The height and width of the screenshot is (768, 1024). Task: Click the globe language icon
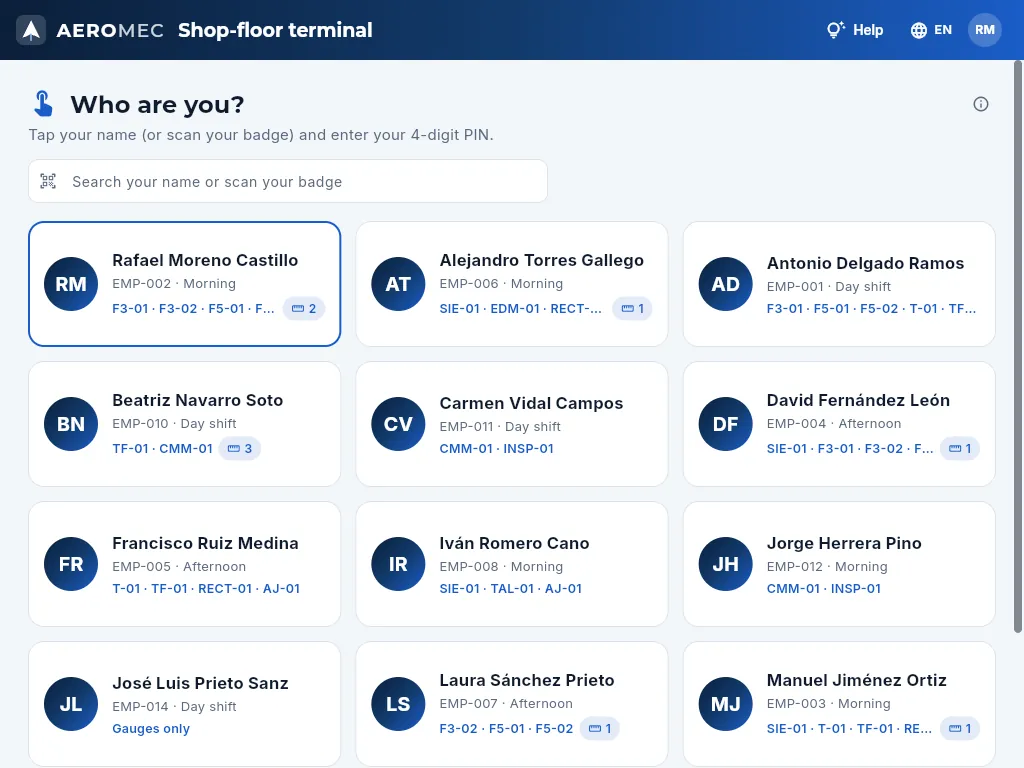click(919, 30)
